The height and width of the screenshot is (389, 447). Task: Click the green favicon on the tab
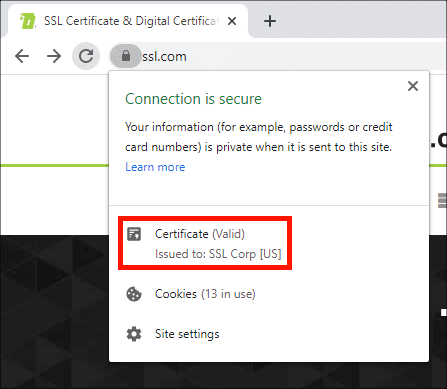27,21
